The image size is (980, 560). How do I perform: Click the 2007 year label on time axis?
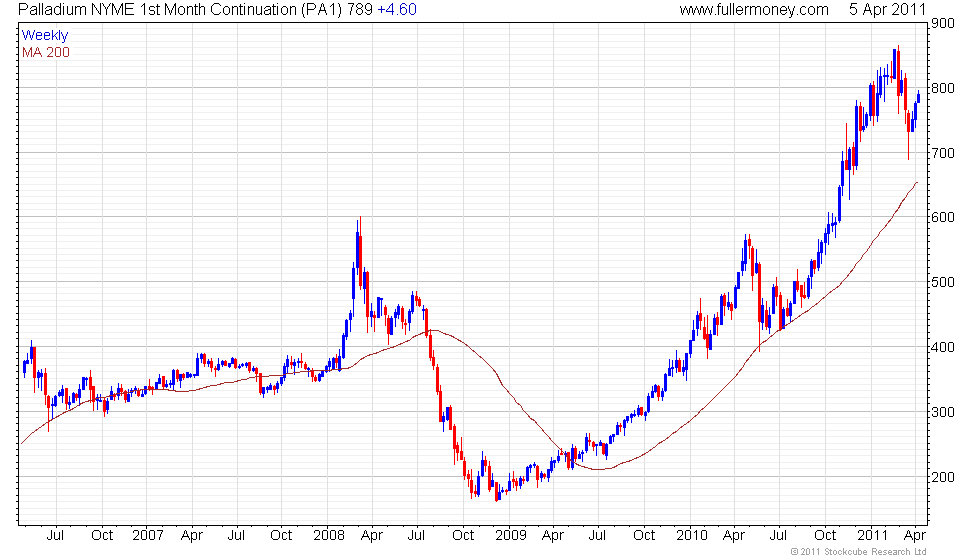click(148, 536)
